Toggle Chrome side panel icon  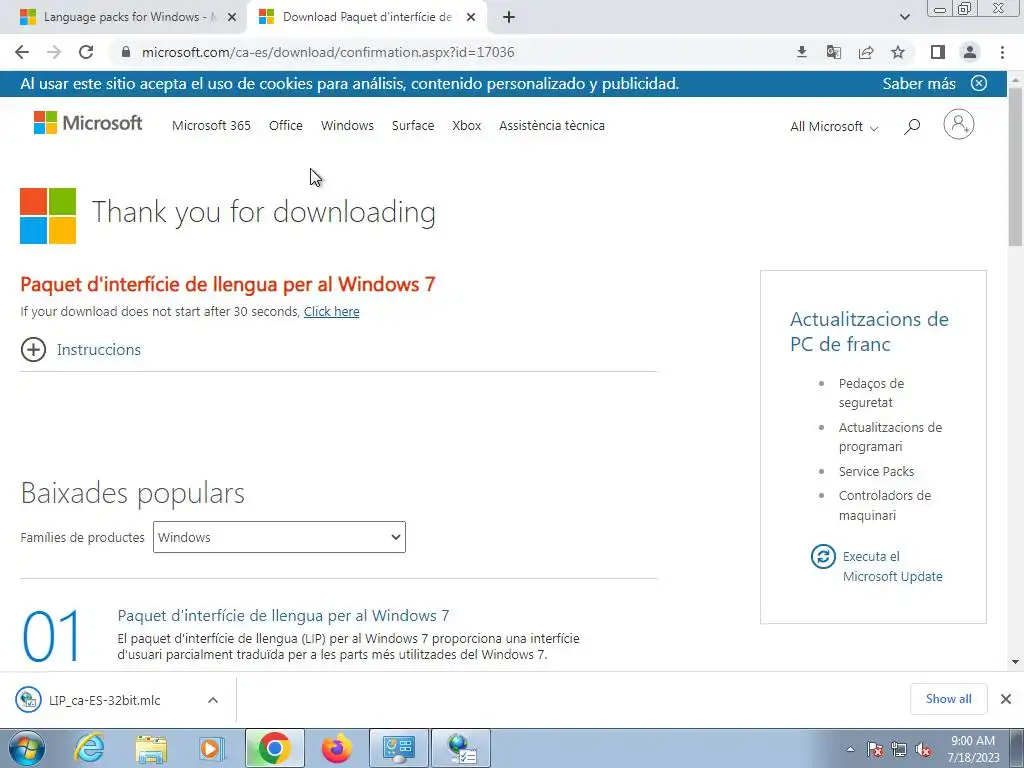(938, 52)
